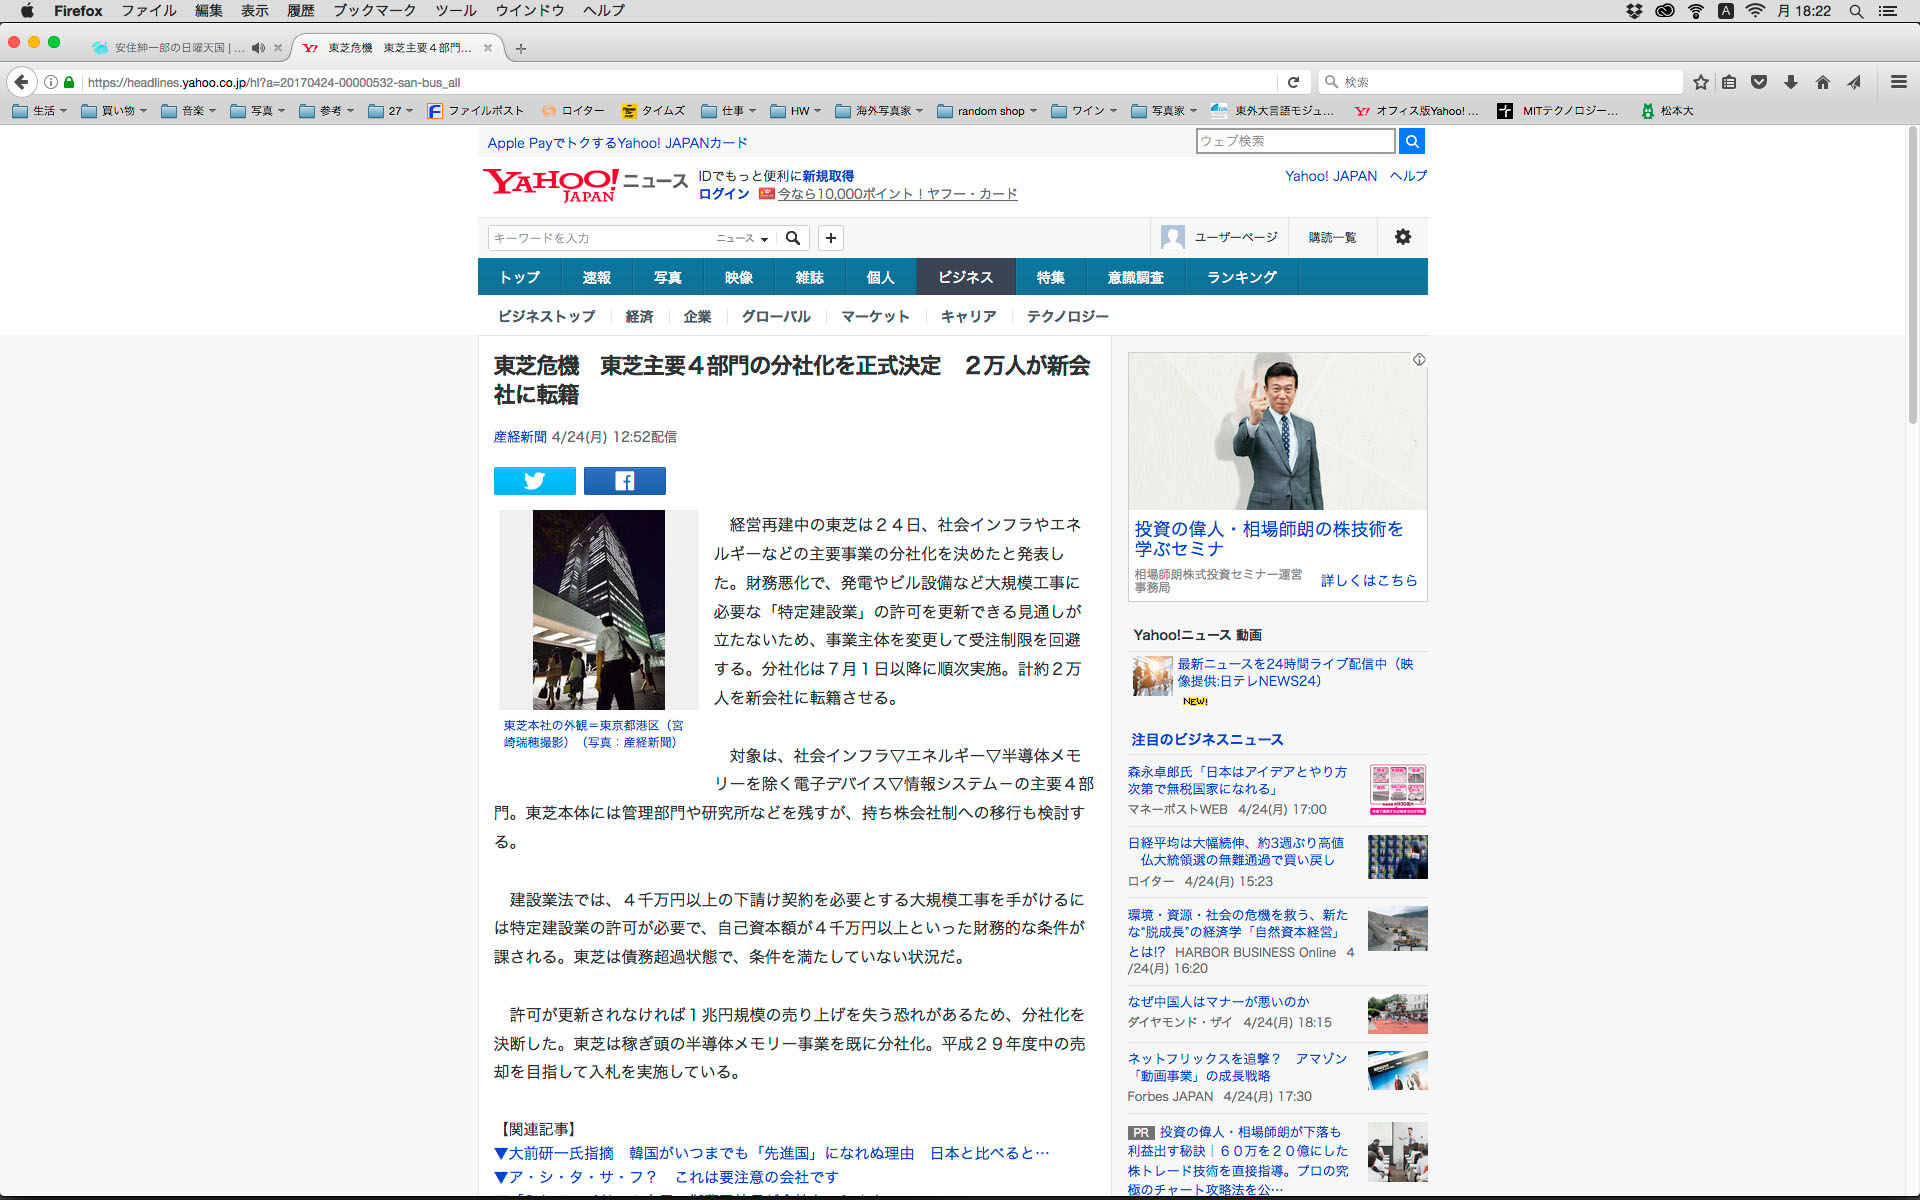1920x1200 pixels.
Task: Bookmark this page with star icon
Action: coord(1700,82)
